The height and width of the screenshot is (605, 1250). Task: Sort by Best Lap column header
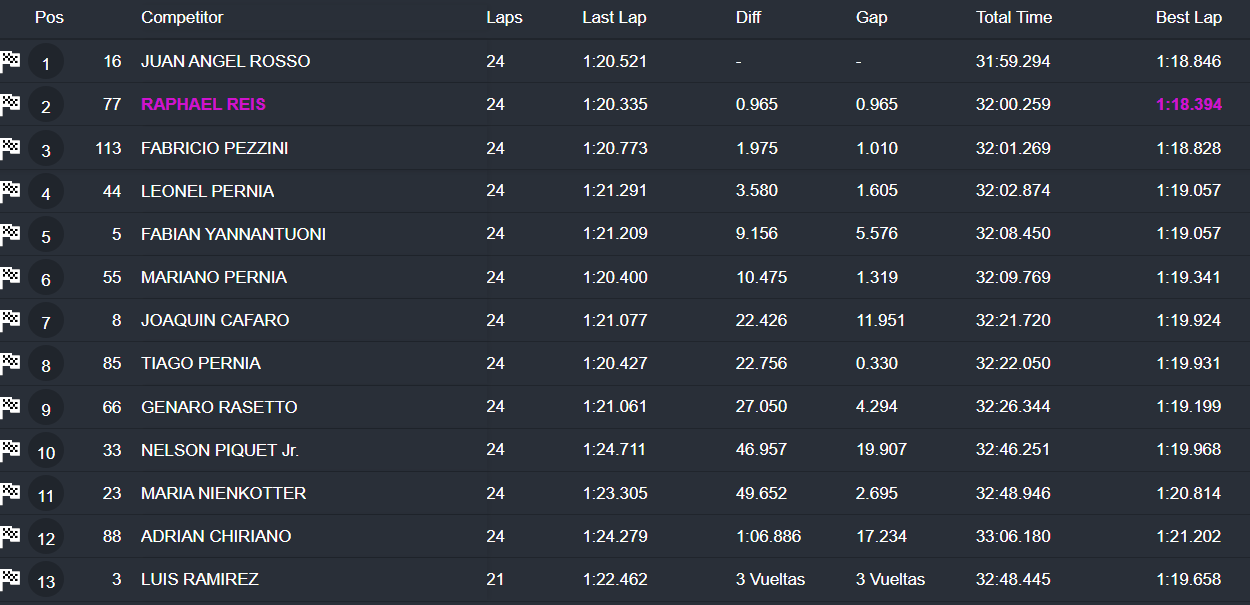[x=1188, y=17]
